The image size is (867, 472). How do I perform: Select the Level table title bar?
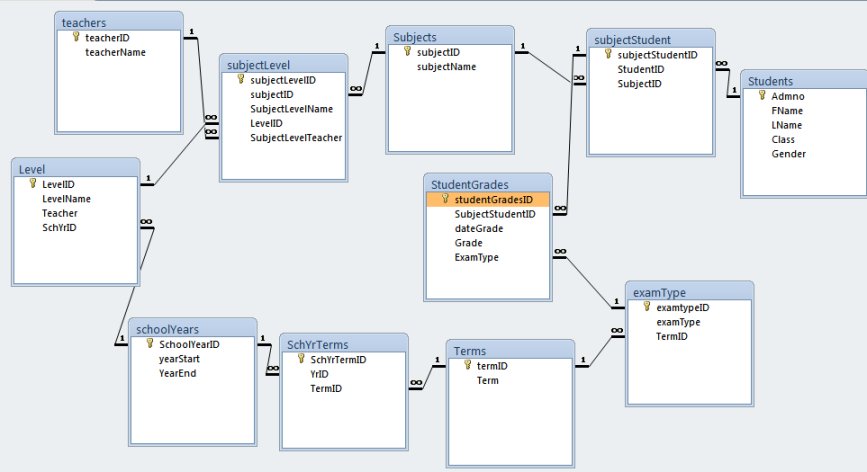click(x=76, y=169)
